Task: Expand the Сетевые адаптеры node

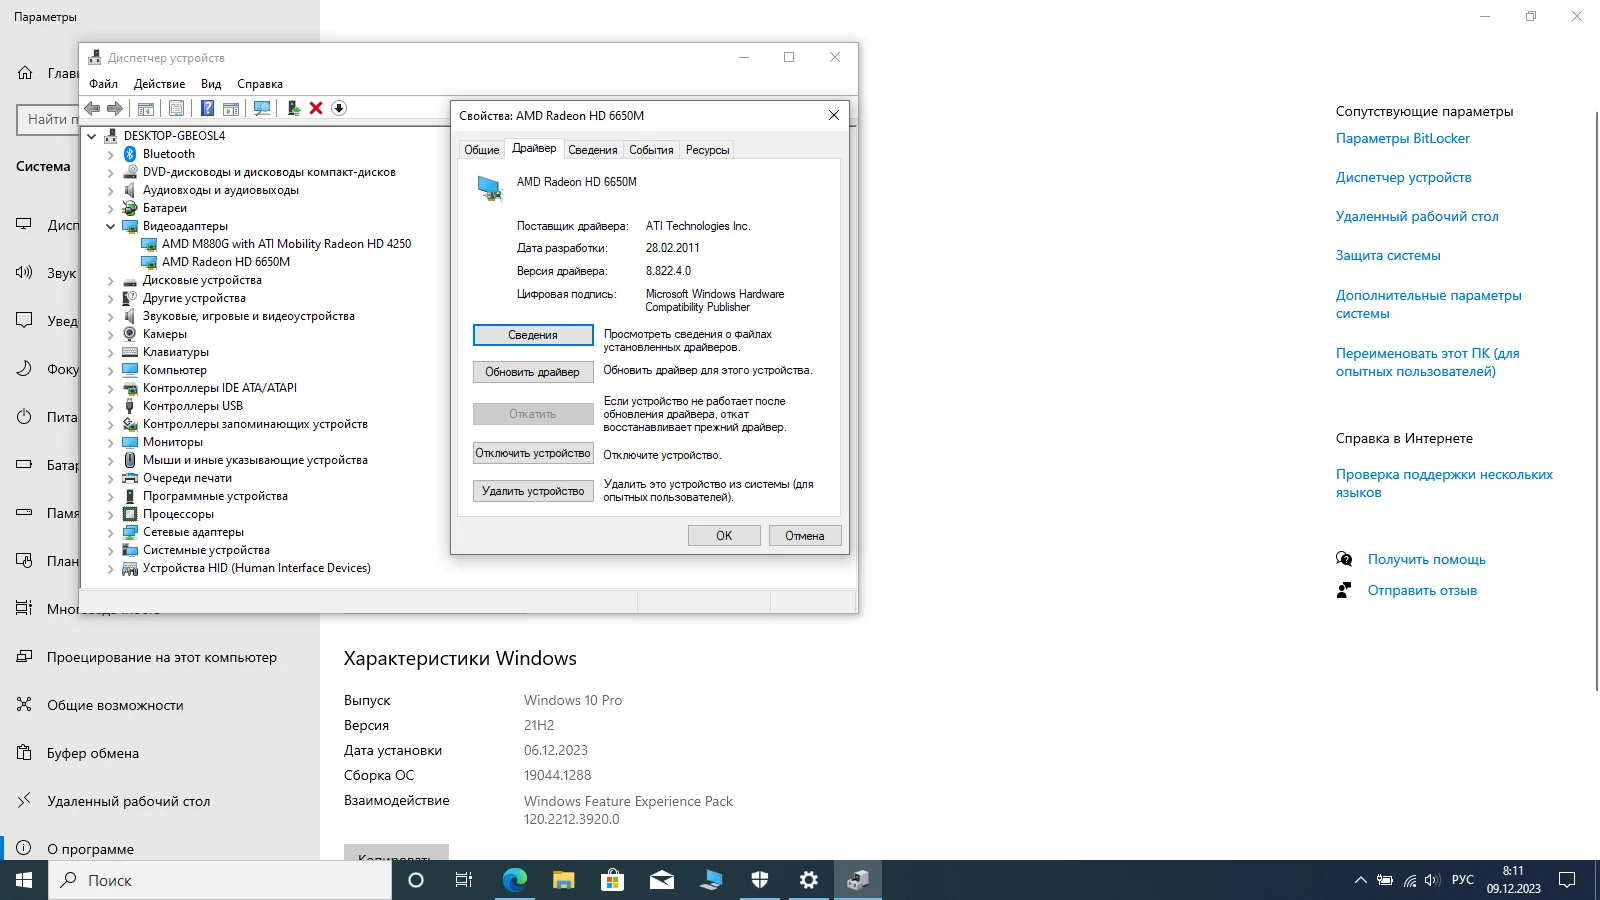Action: point(111,532)
